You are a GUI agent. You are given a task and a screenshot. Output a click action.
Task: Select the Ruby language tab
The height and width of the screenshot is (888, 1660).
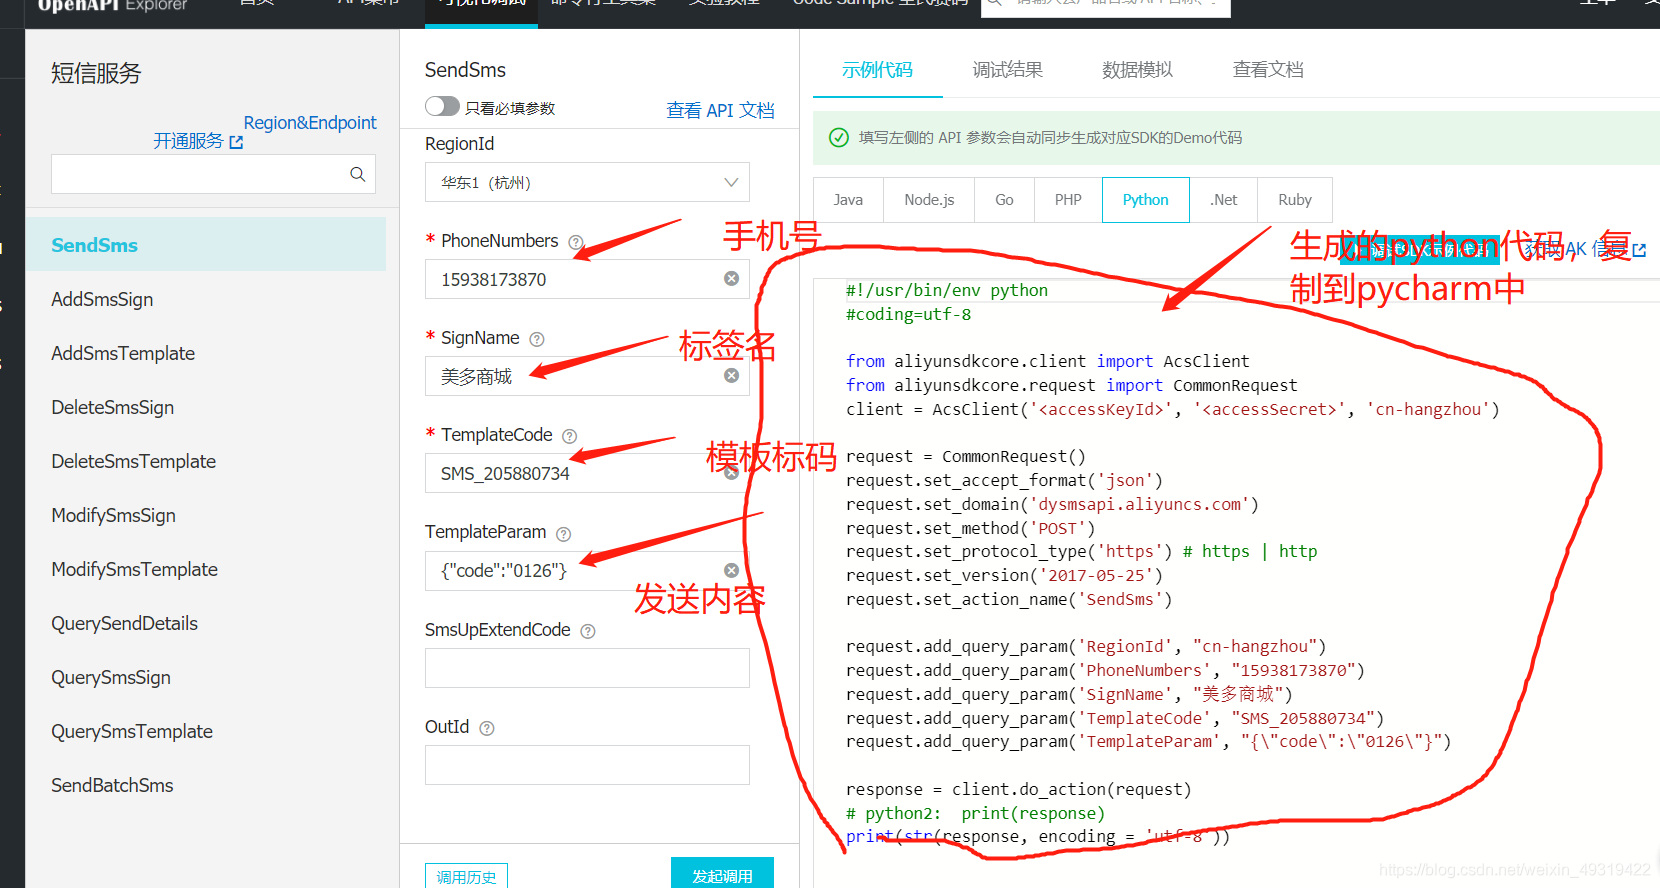click(x=1295, y=200)
